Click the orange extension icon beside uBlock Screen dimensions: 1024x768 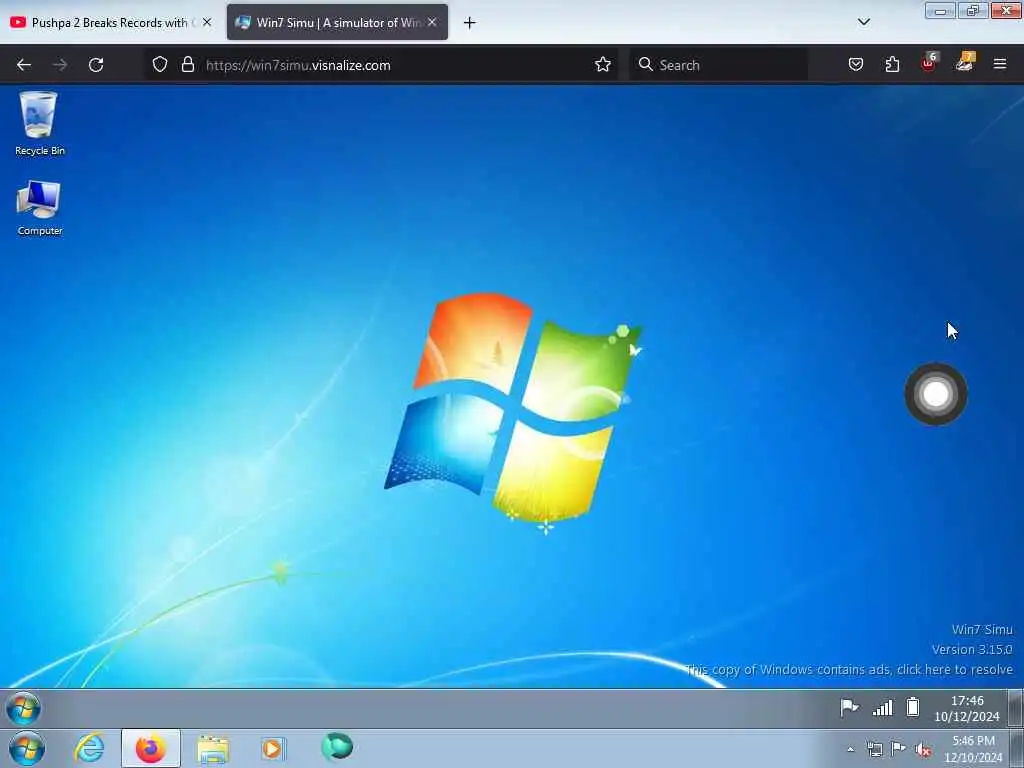(x=965, y=63)
